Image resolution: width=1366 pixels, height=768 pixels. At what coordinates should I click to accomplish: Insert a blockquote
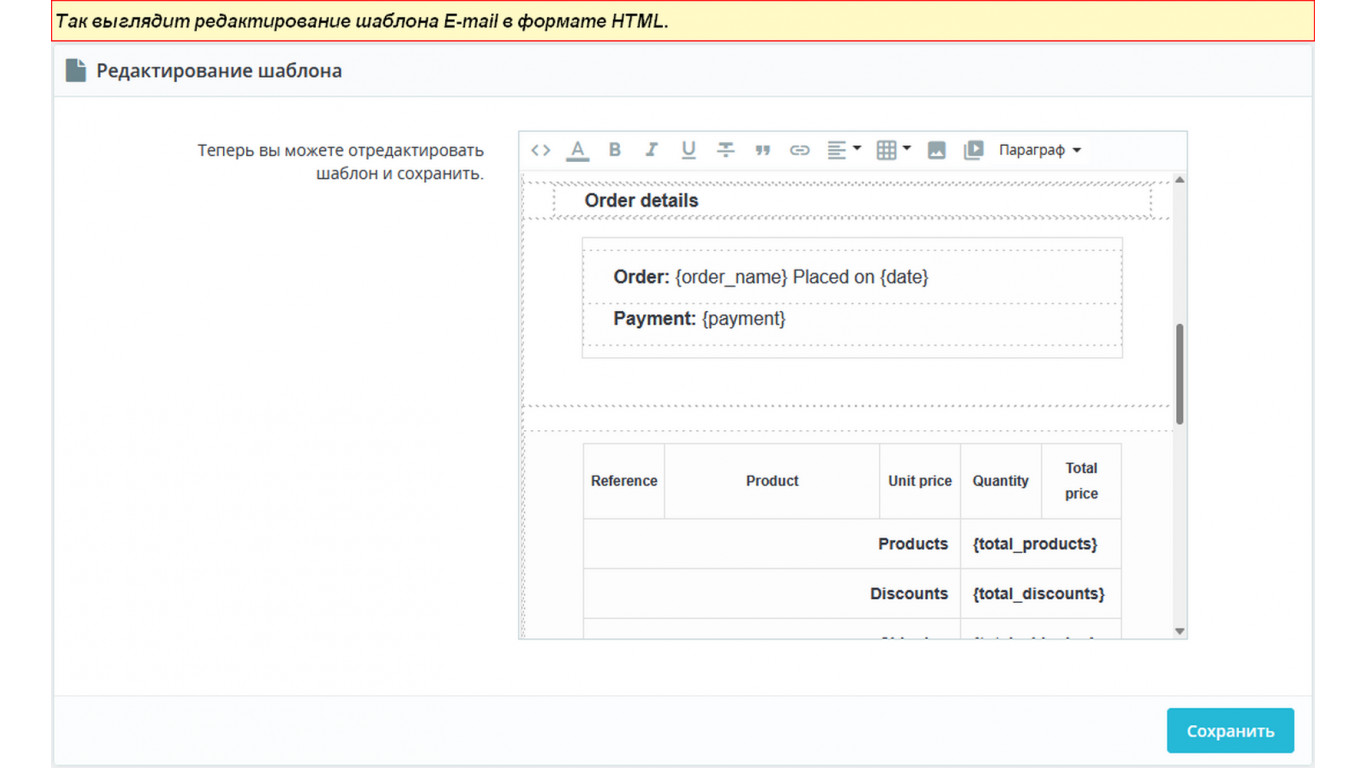click(762, 150)
